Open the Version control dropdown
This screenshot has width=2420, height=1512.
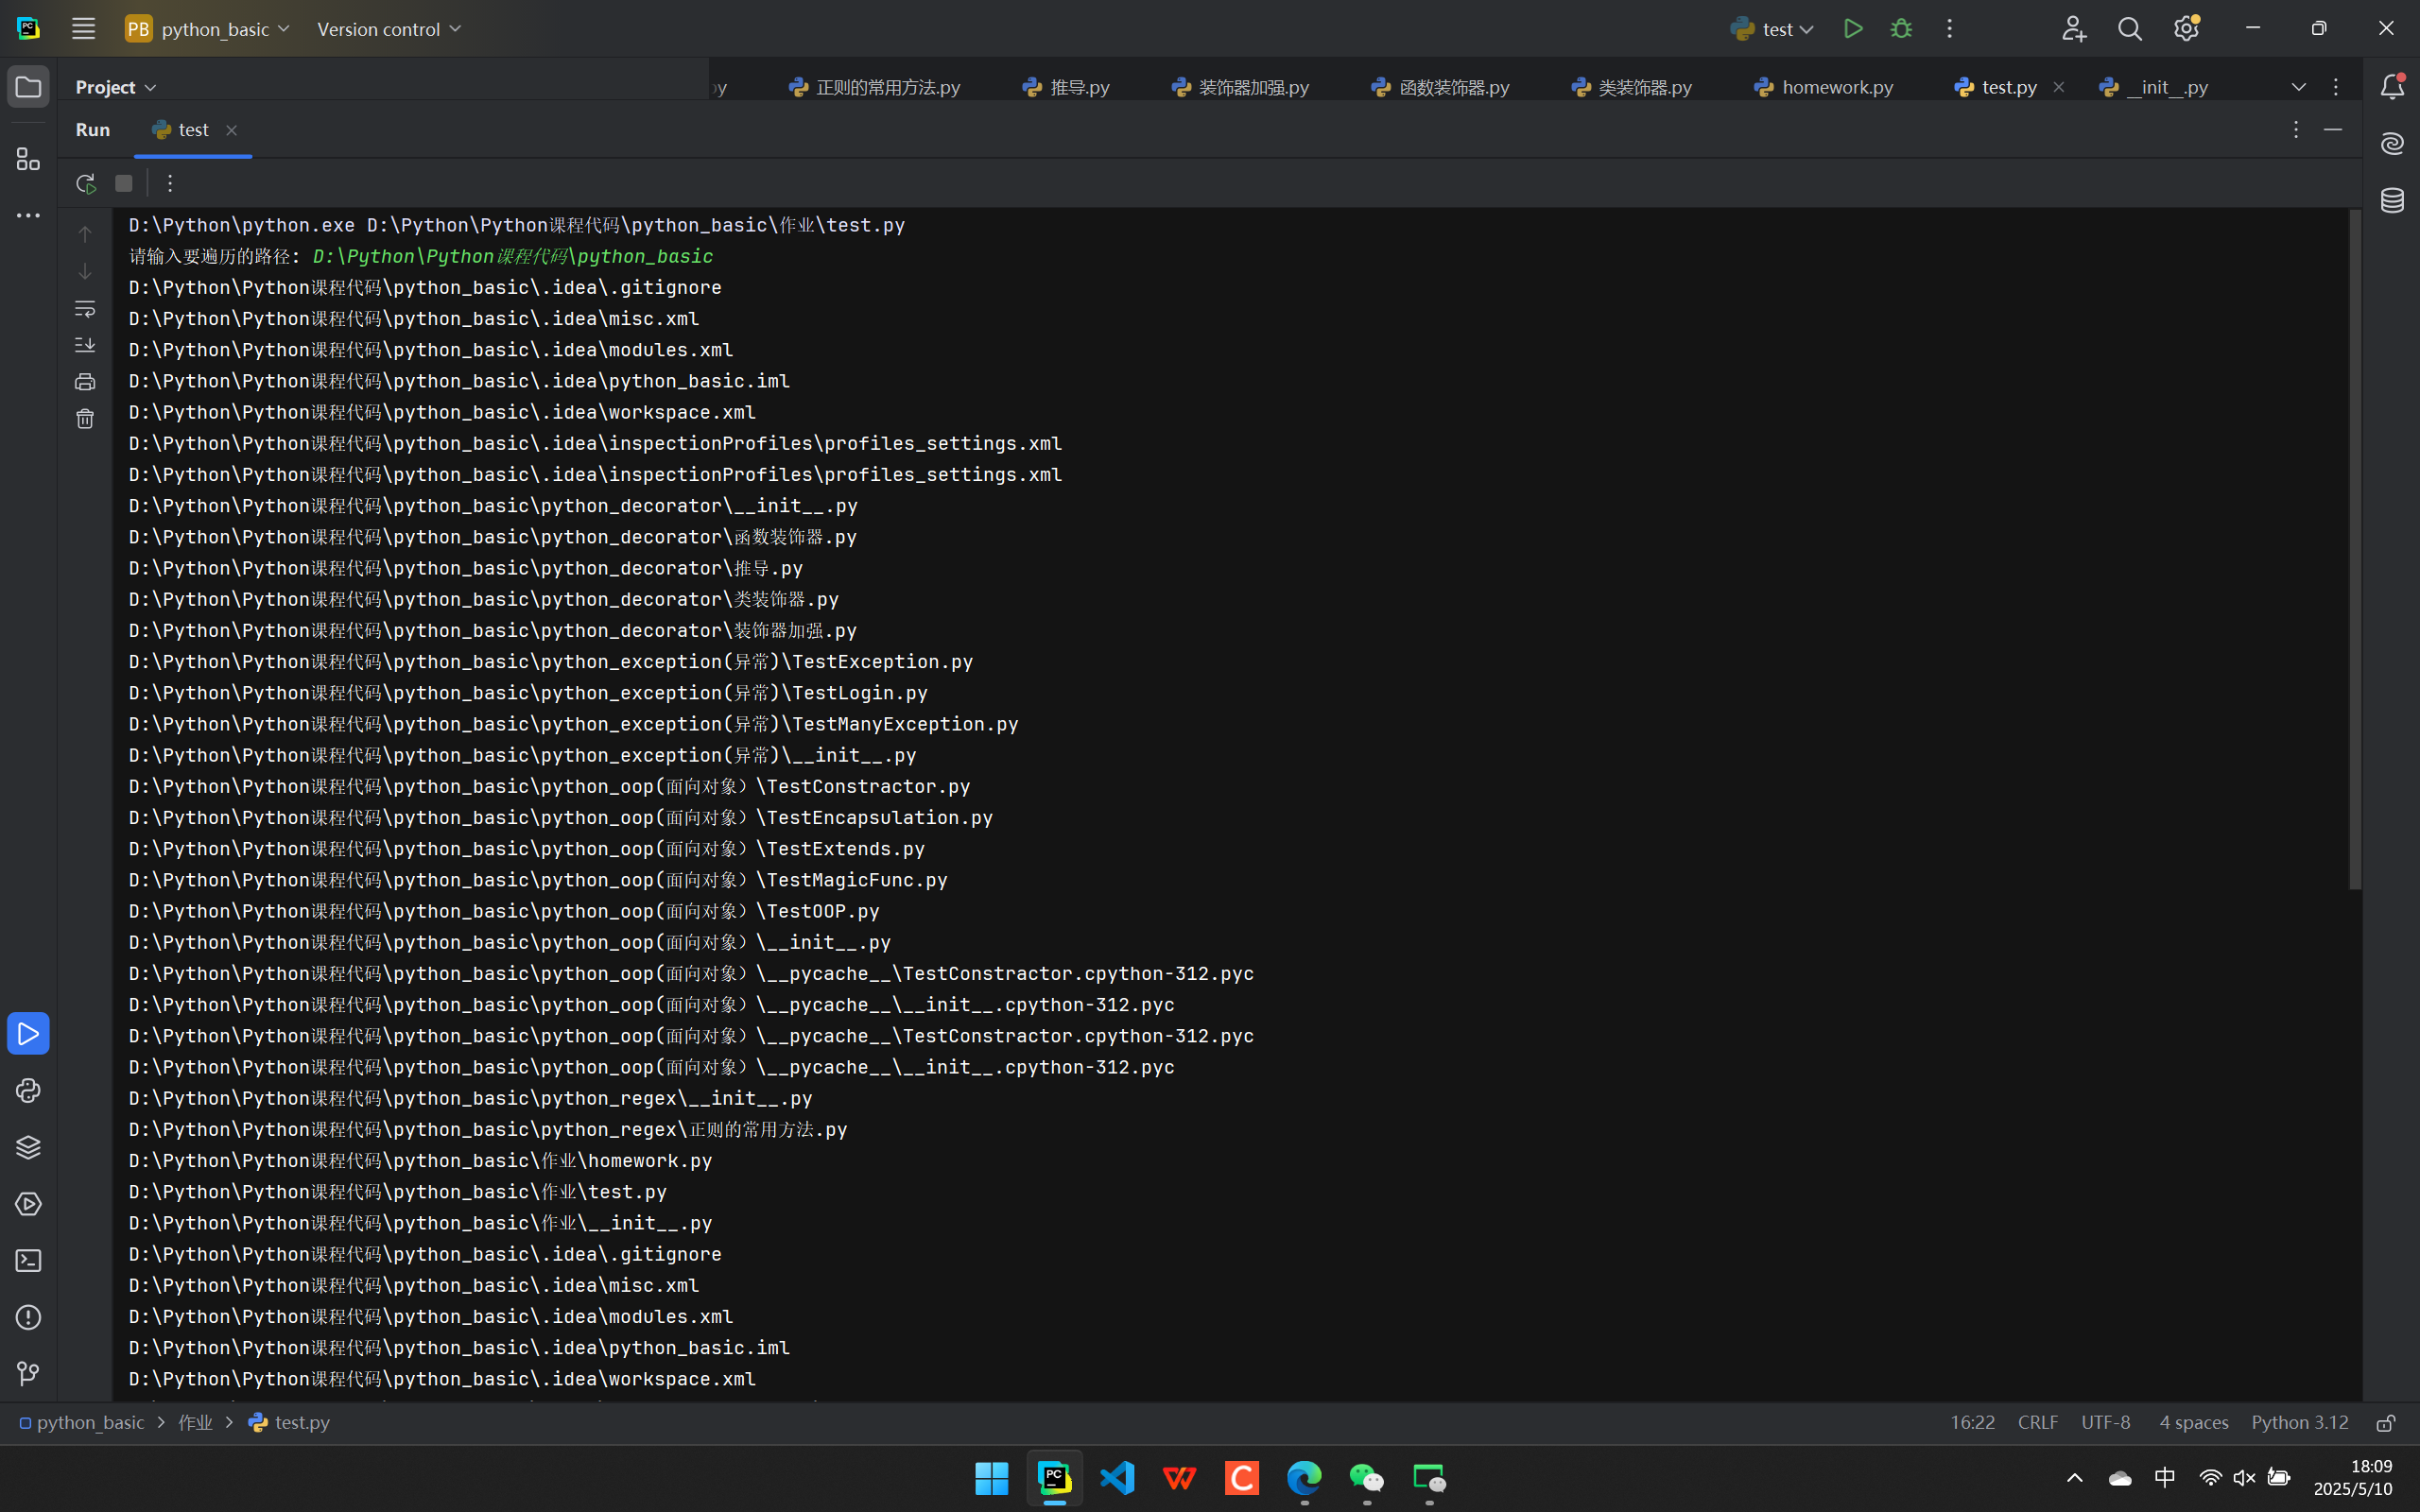point(388,29)
